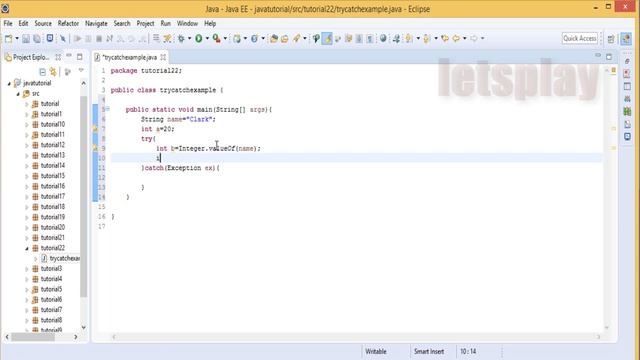Maximize the Project Explorer panel
This screenshot has height=360, width=640.
80,57
